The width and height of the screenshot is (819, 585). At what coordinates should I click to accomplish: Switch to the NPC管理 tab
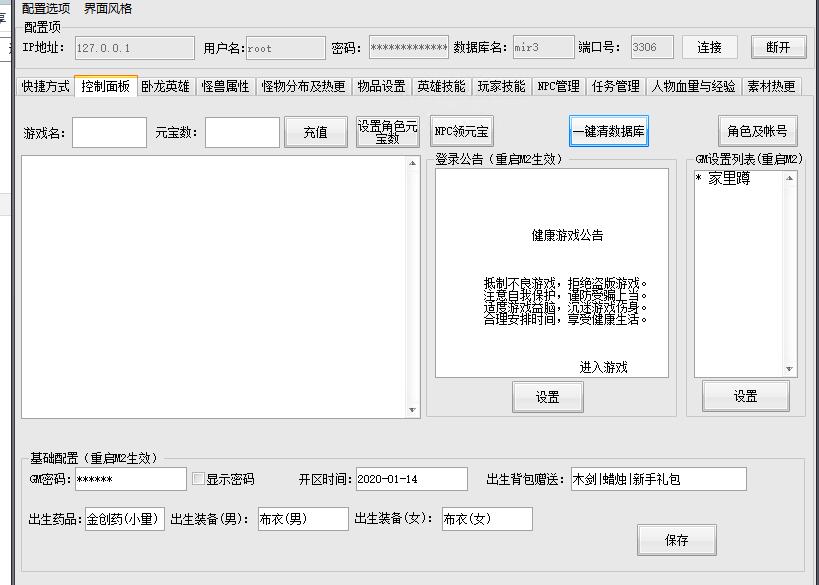558,87
